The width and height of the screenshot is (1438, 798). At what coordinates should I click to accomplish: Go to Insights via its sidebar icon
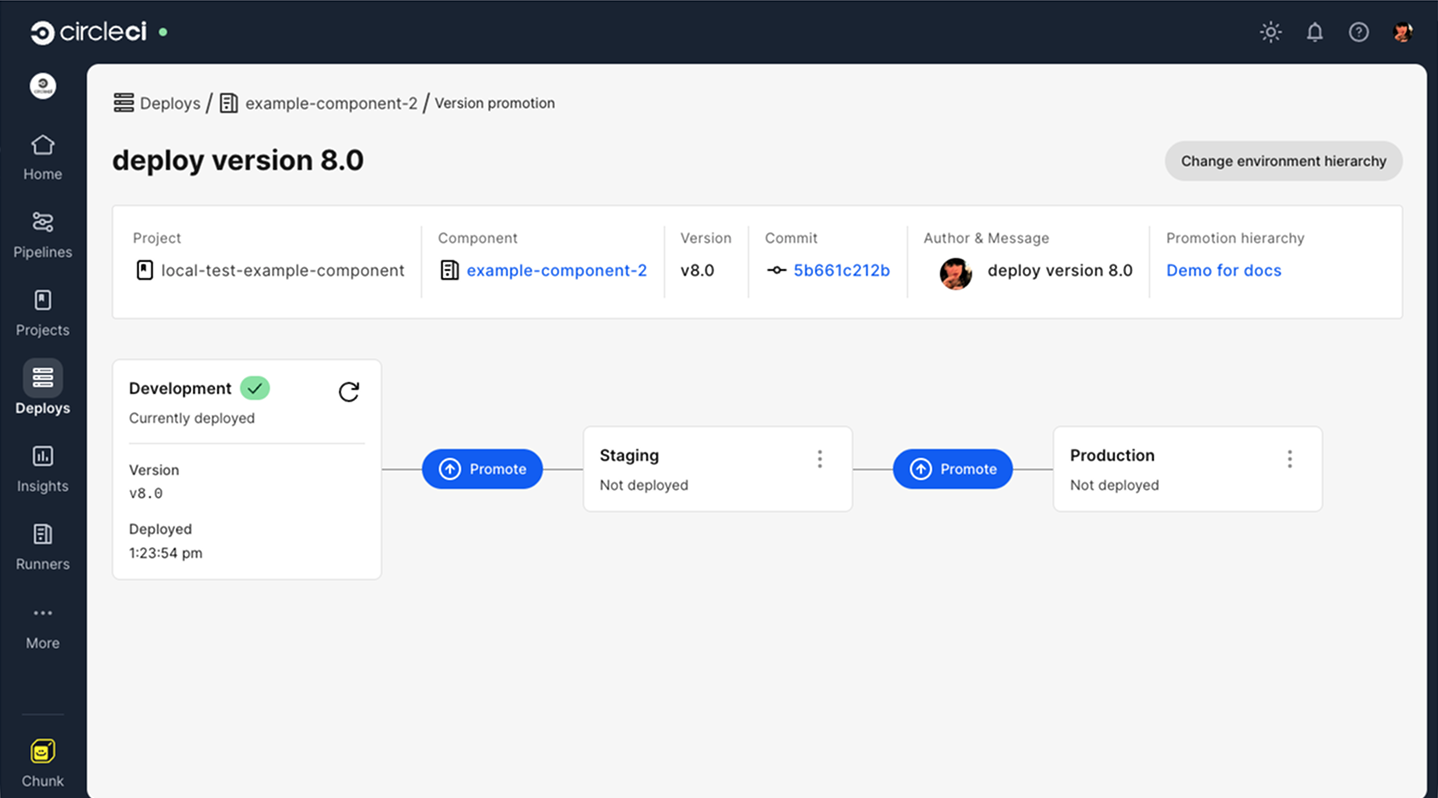click(x=42, y=467)
